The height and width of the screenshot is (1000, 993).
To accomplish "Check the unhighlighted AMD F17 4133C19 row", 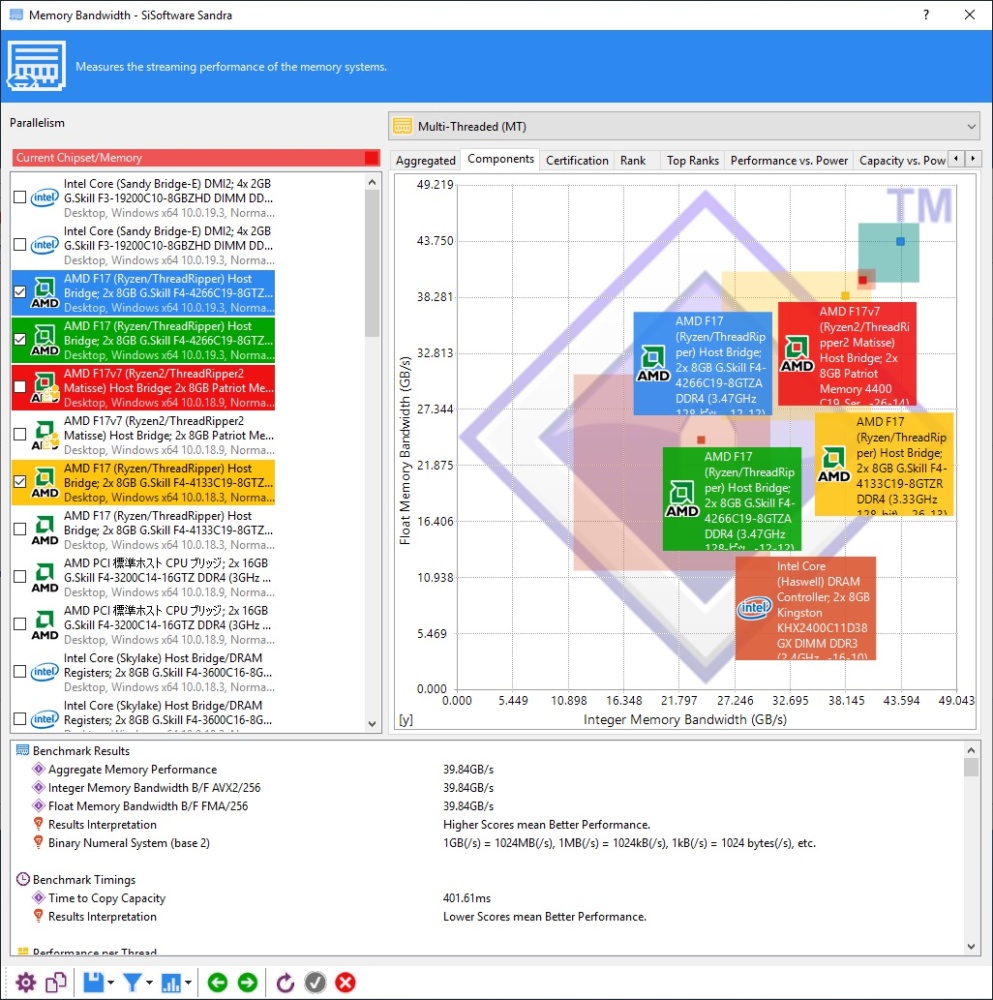I will pyautogui.click(x=20, y=529).
